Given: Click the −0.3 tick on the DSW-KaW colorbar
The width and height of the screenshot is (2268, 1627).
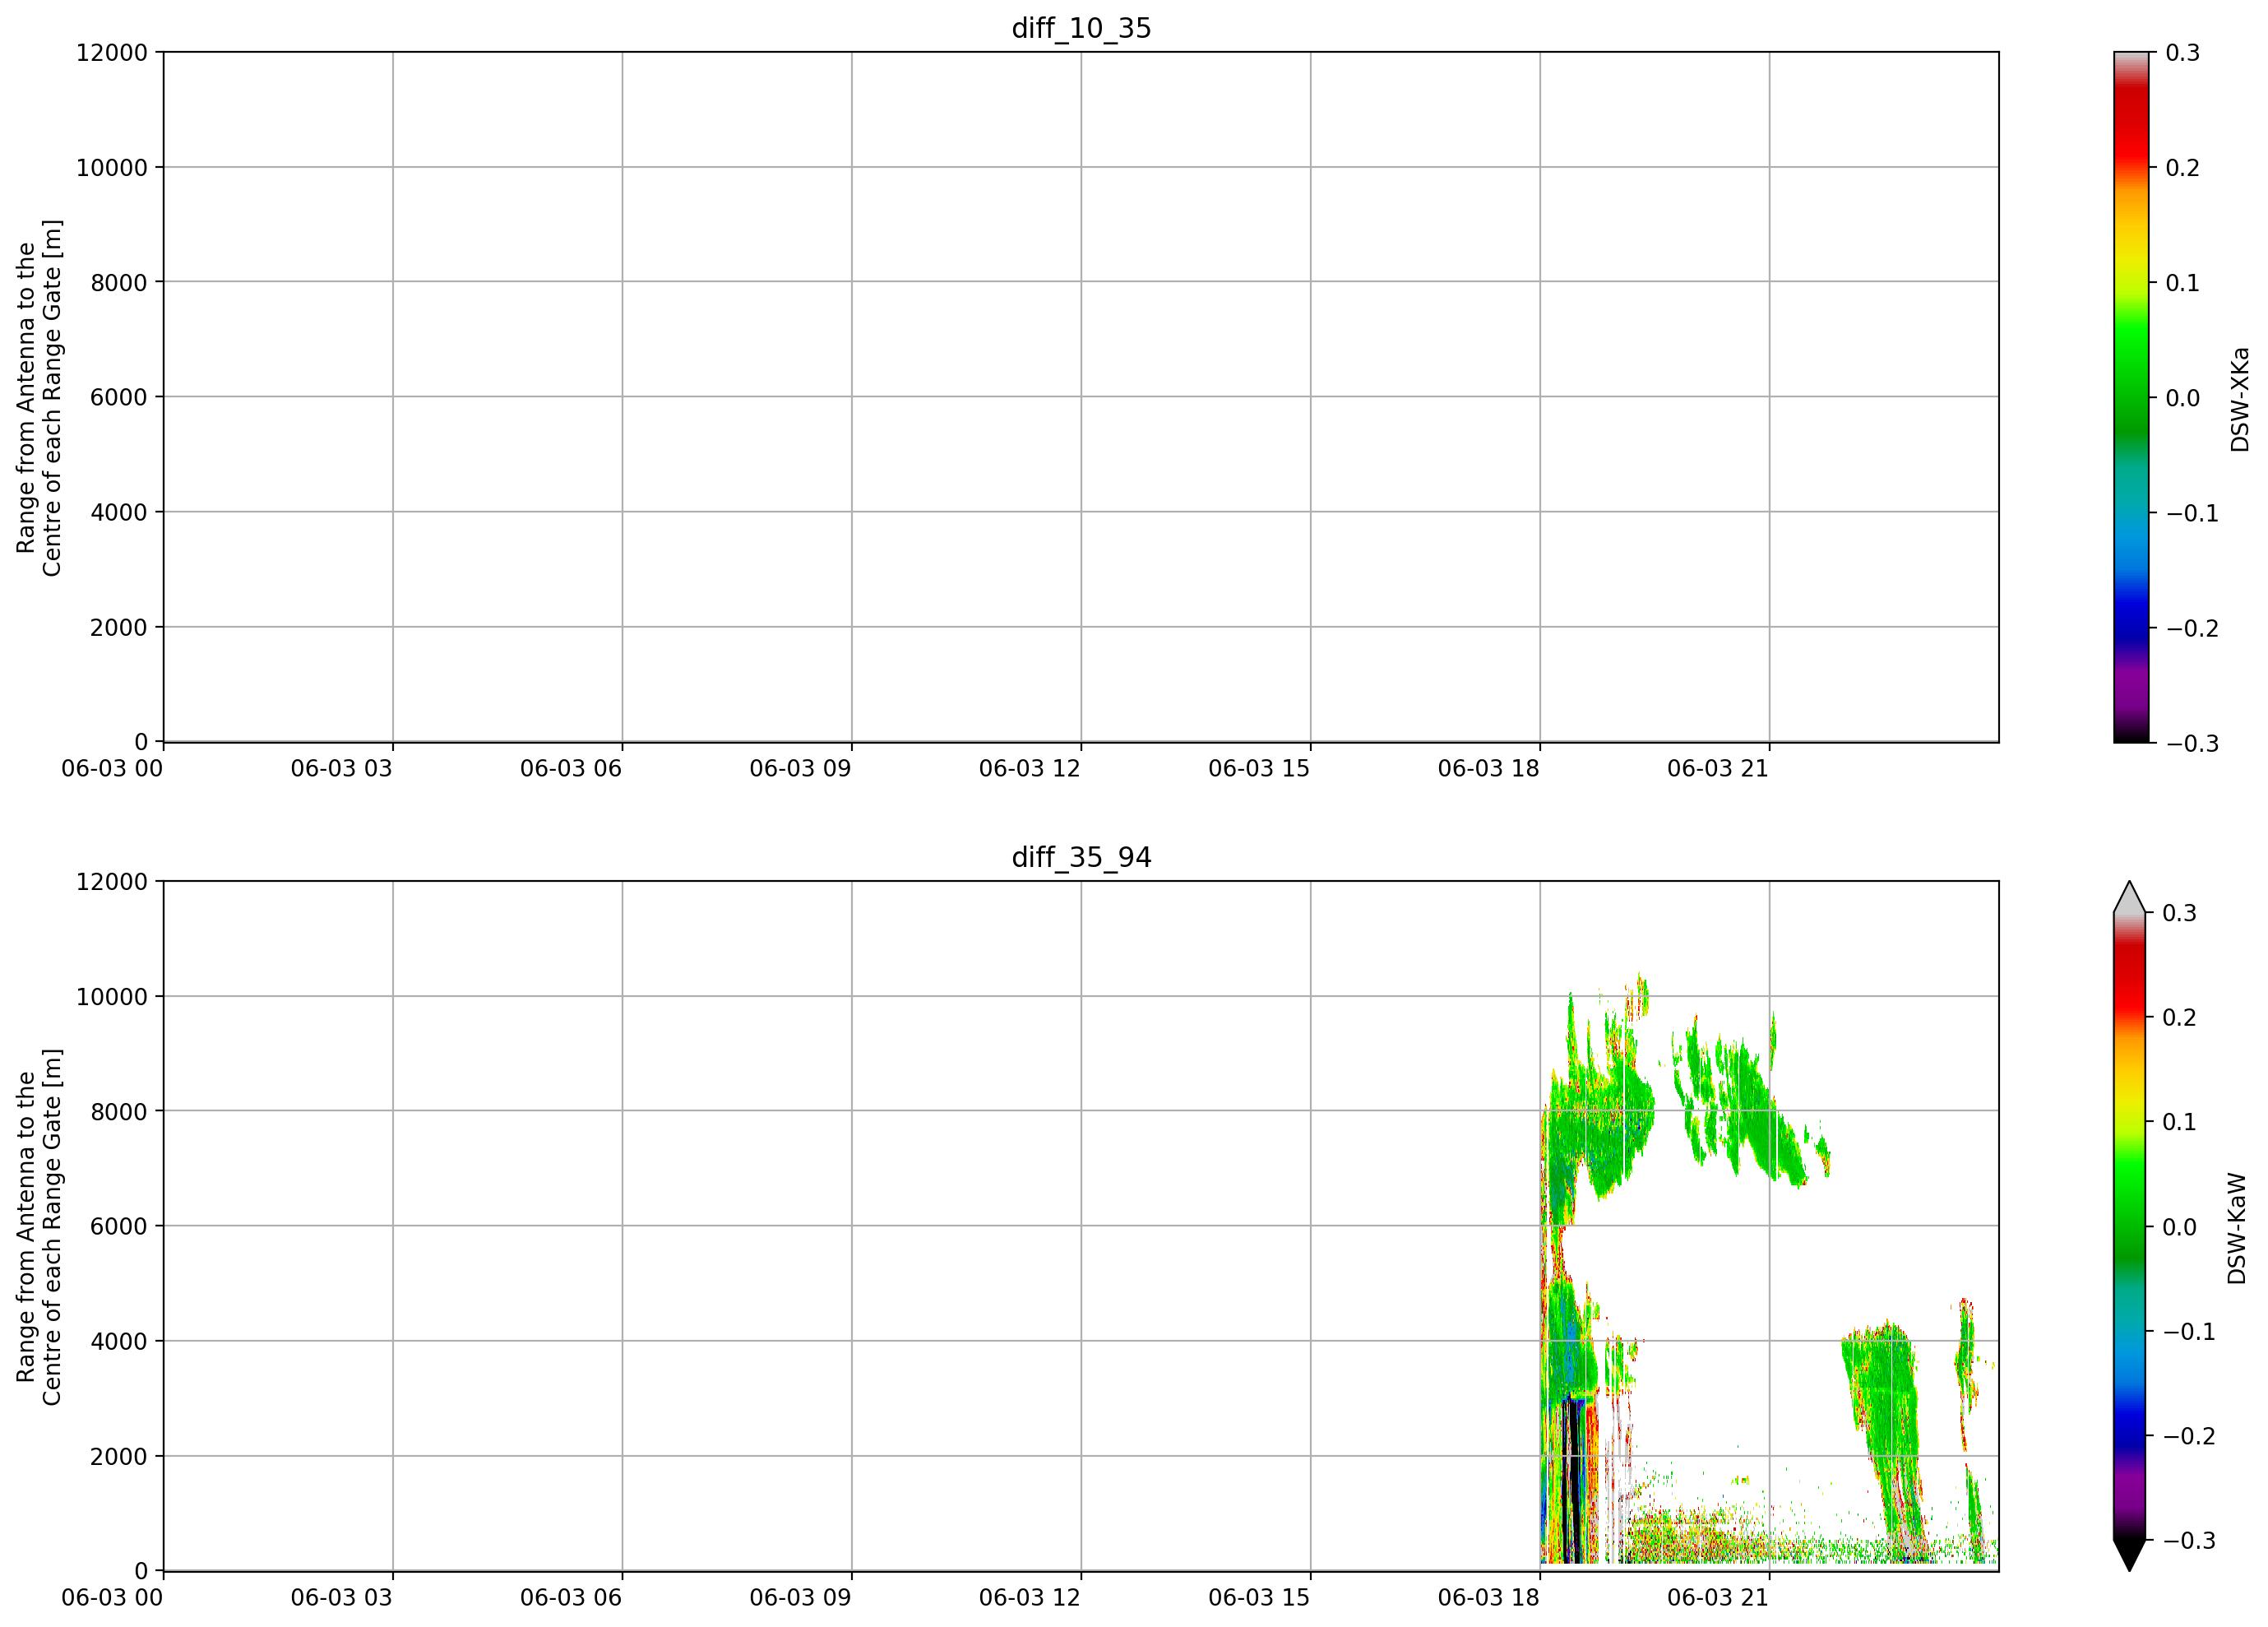Looking at the screenshot, I should (x=2190, y=1540).
